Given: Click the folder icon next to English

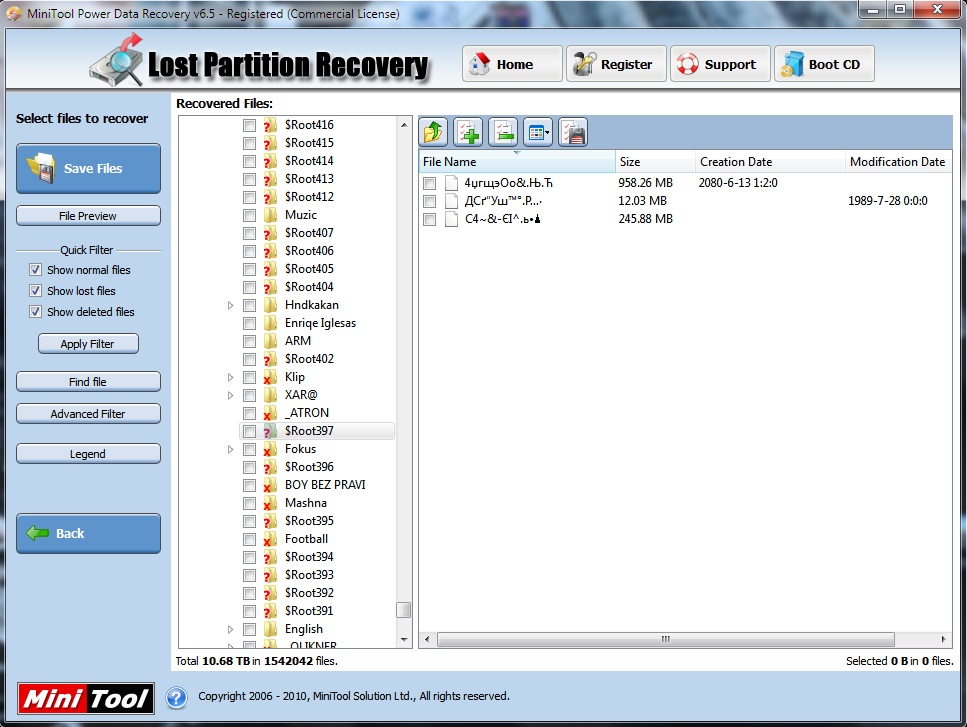Looking at the screenshot, I should point(270,630).
